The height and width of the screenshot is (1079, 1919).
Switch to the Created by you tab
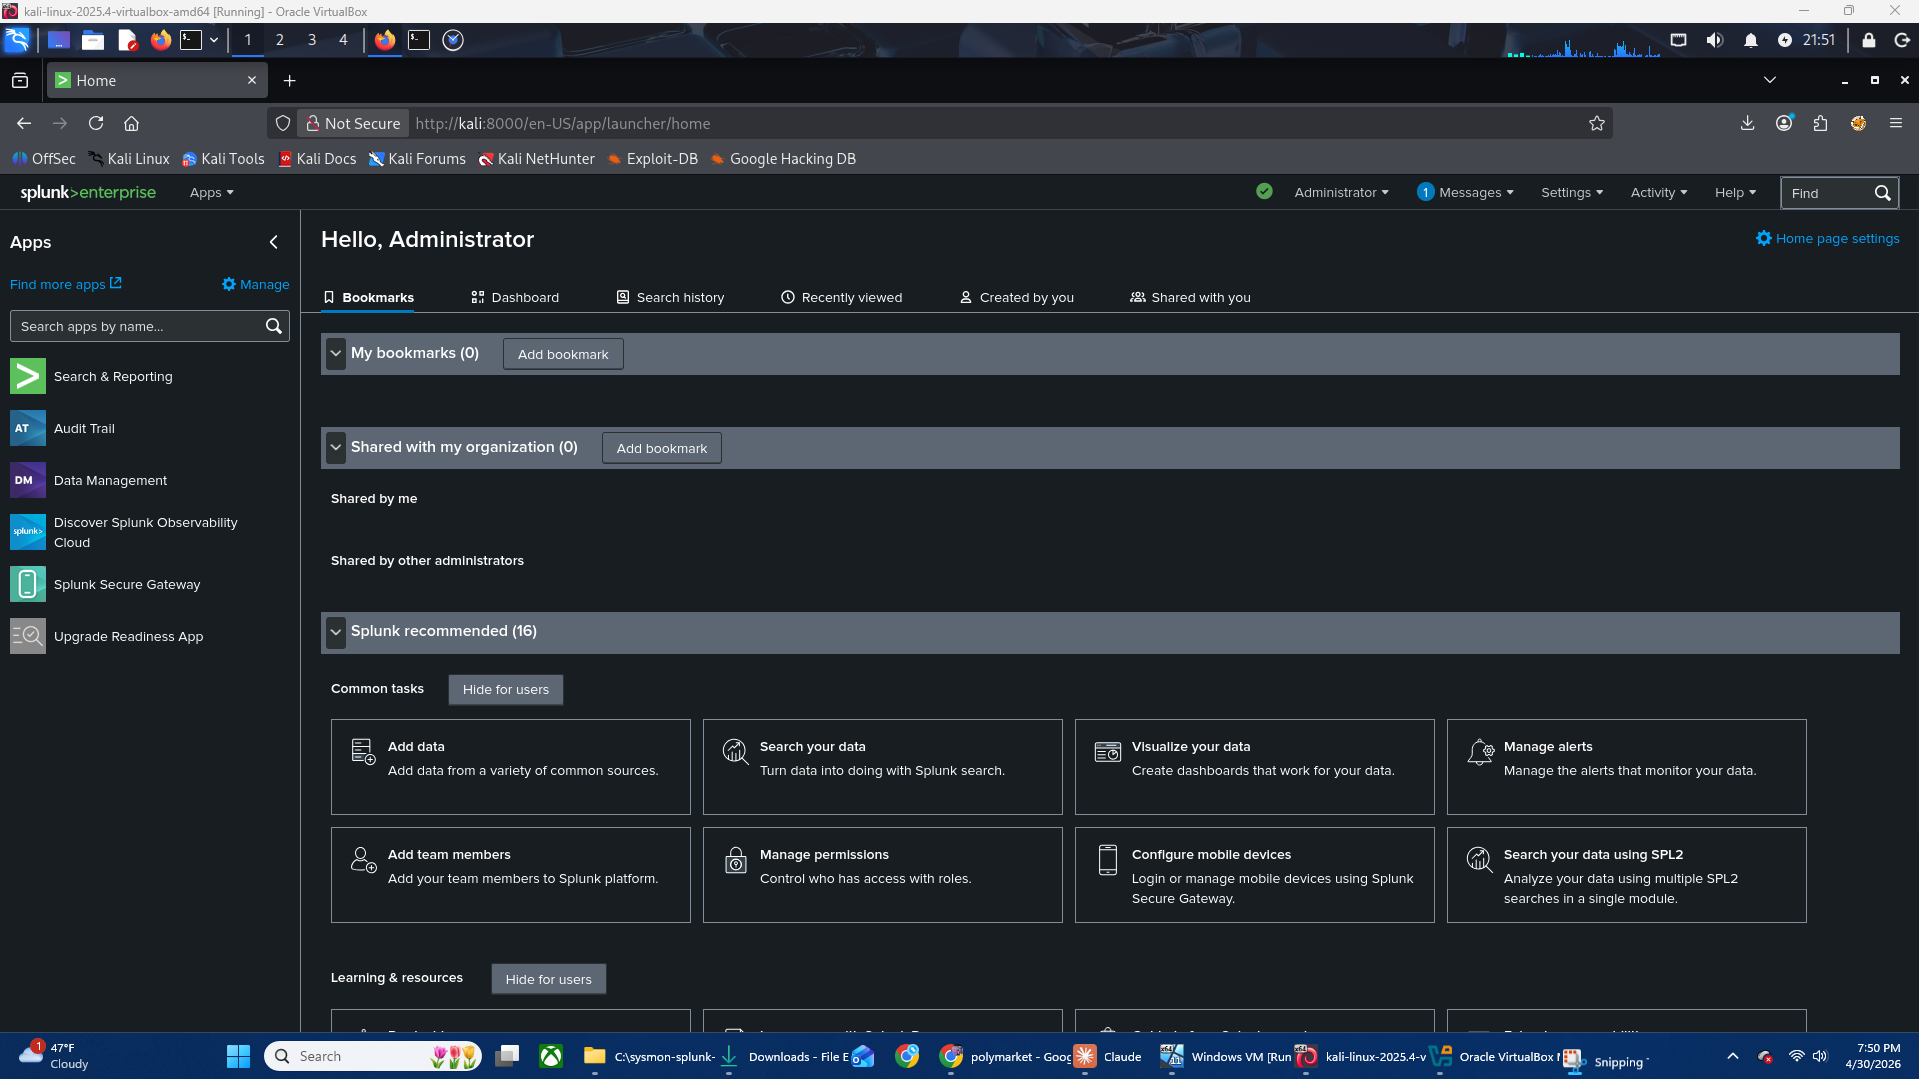1017,297
